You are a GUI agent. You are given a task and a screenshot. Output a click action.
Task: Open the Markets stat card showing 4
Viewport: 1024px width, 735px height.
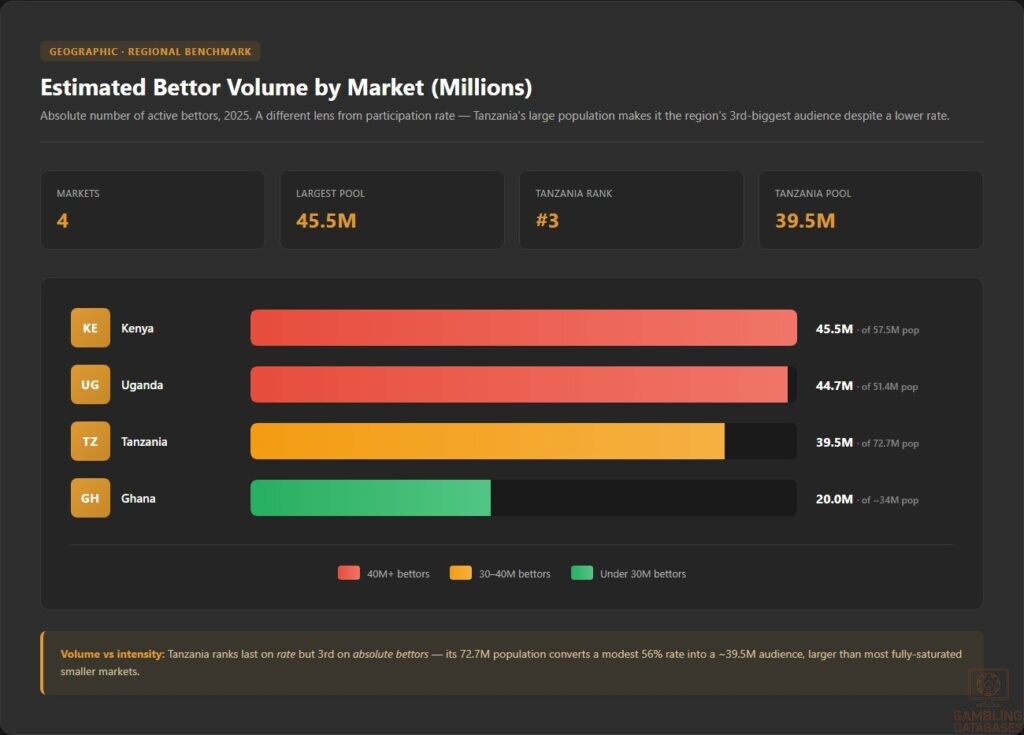153,210
